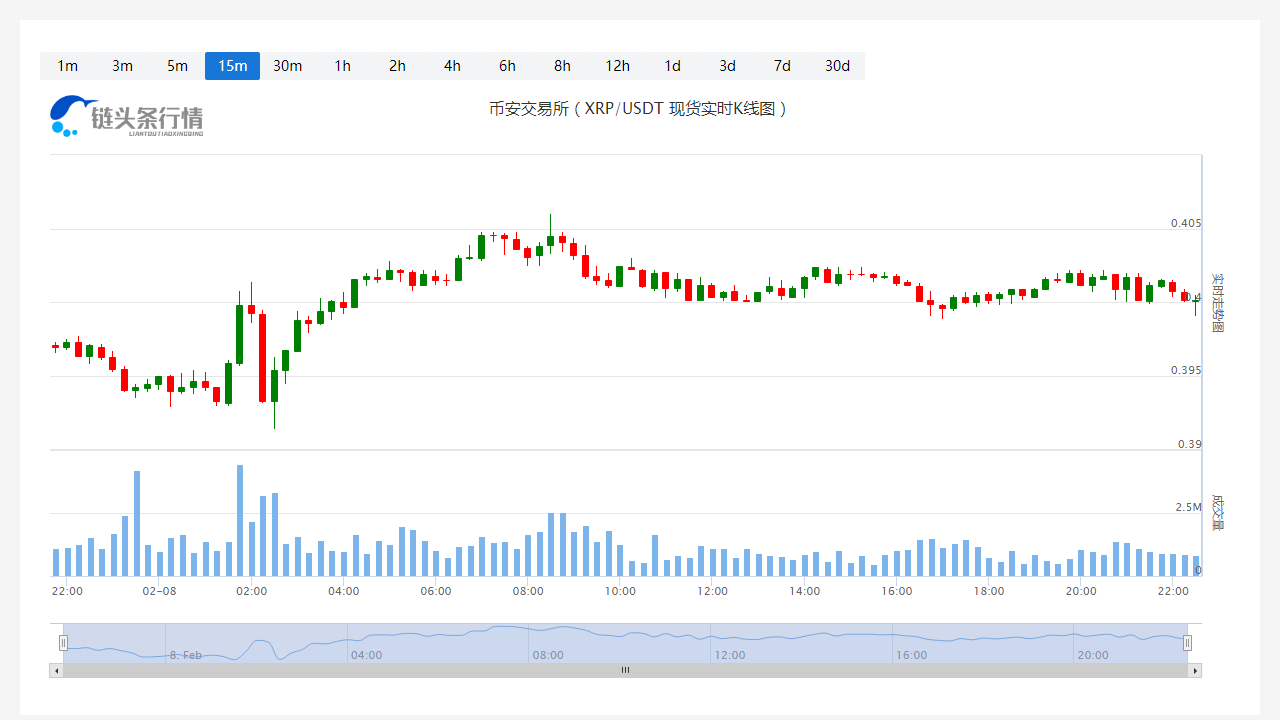Switch to the 1m interval
Image resolution: width=1280 pixels, height=720 pixels.
(x=67, y=66)
